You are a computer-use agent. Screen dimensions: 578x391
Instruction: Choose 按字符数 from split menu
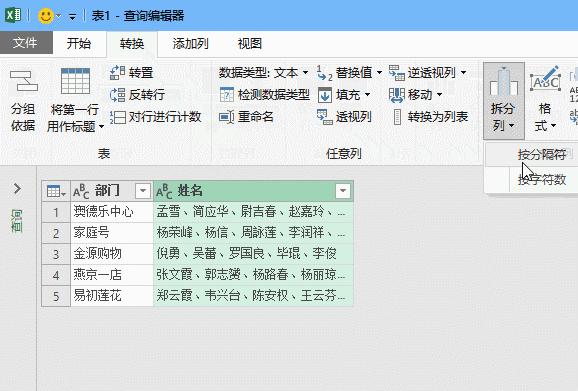click(x=542, y=179)
